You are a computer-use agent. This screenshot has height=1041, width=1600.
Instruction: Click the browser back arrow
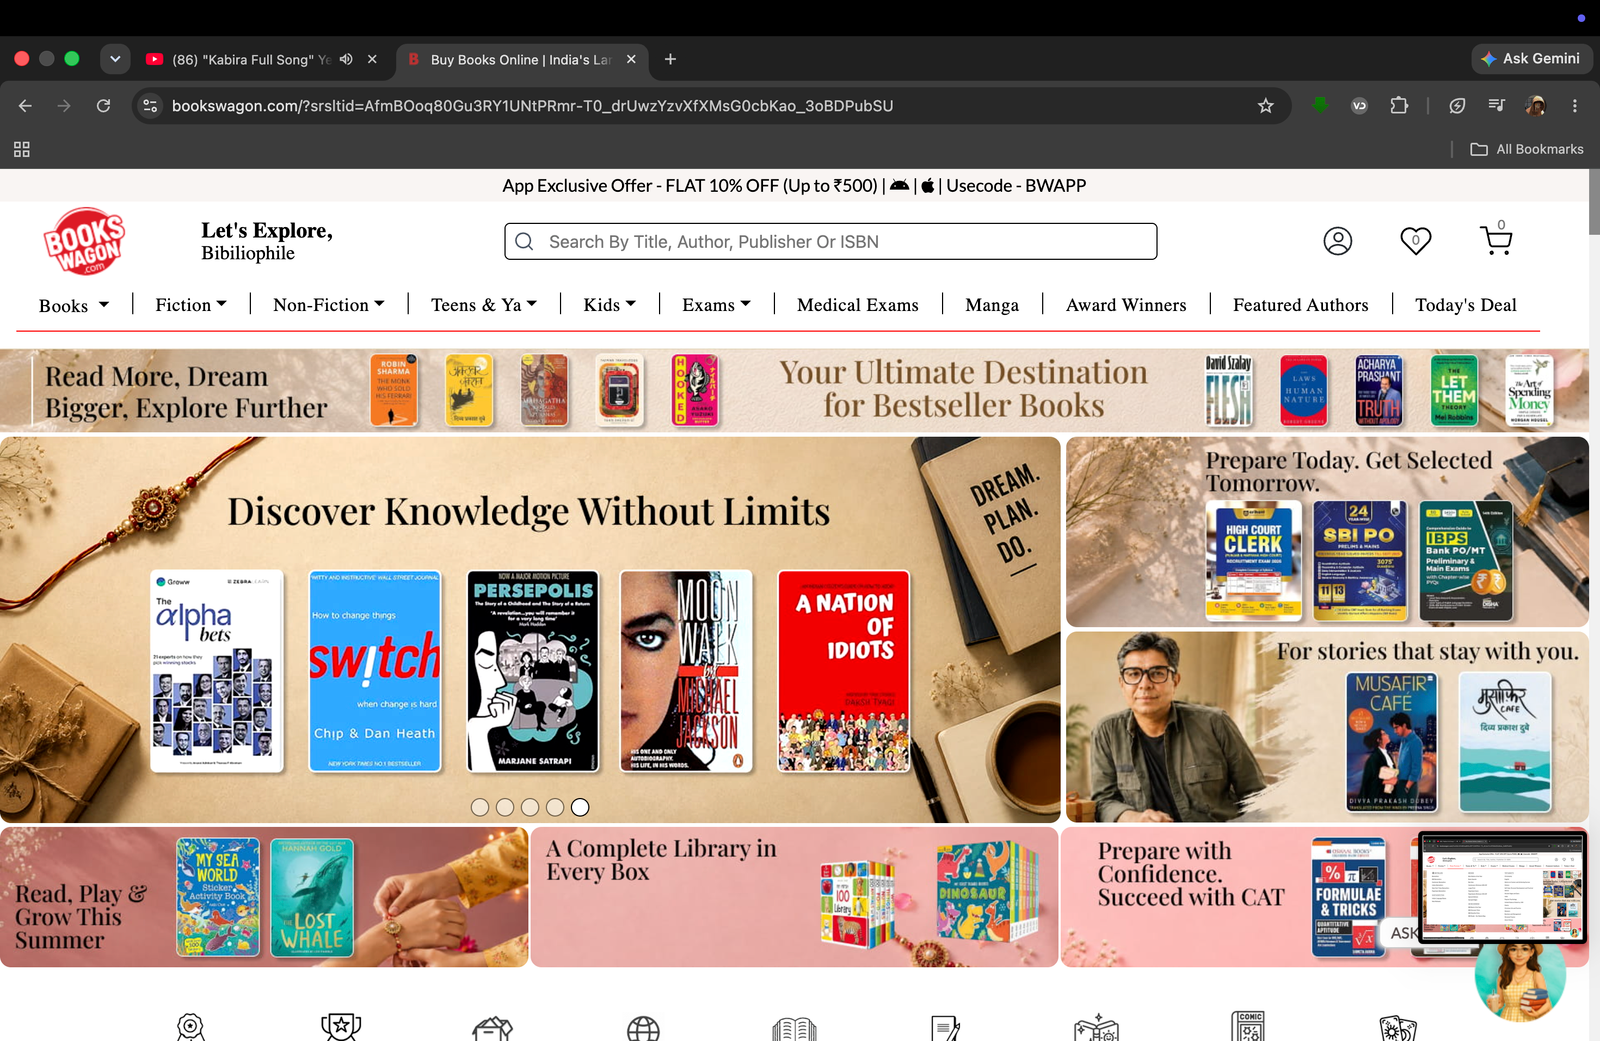(25, 105)
